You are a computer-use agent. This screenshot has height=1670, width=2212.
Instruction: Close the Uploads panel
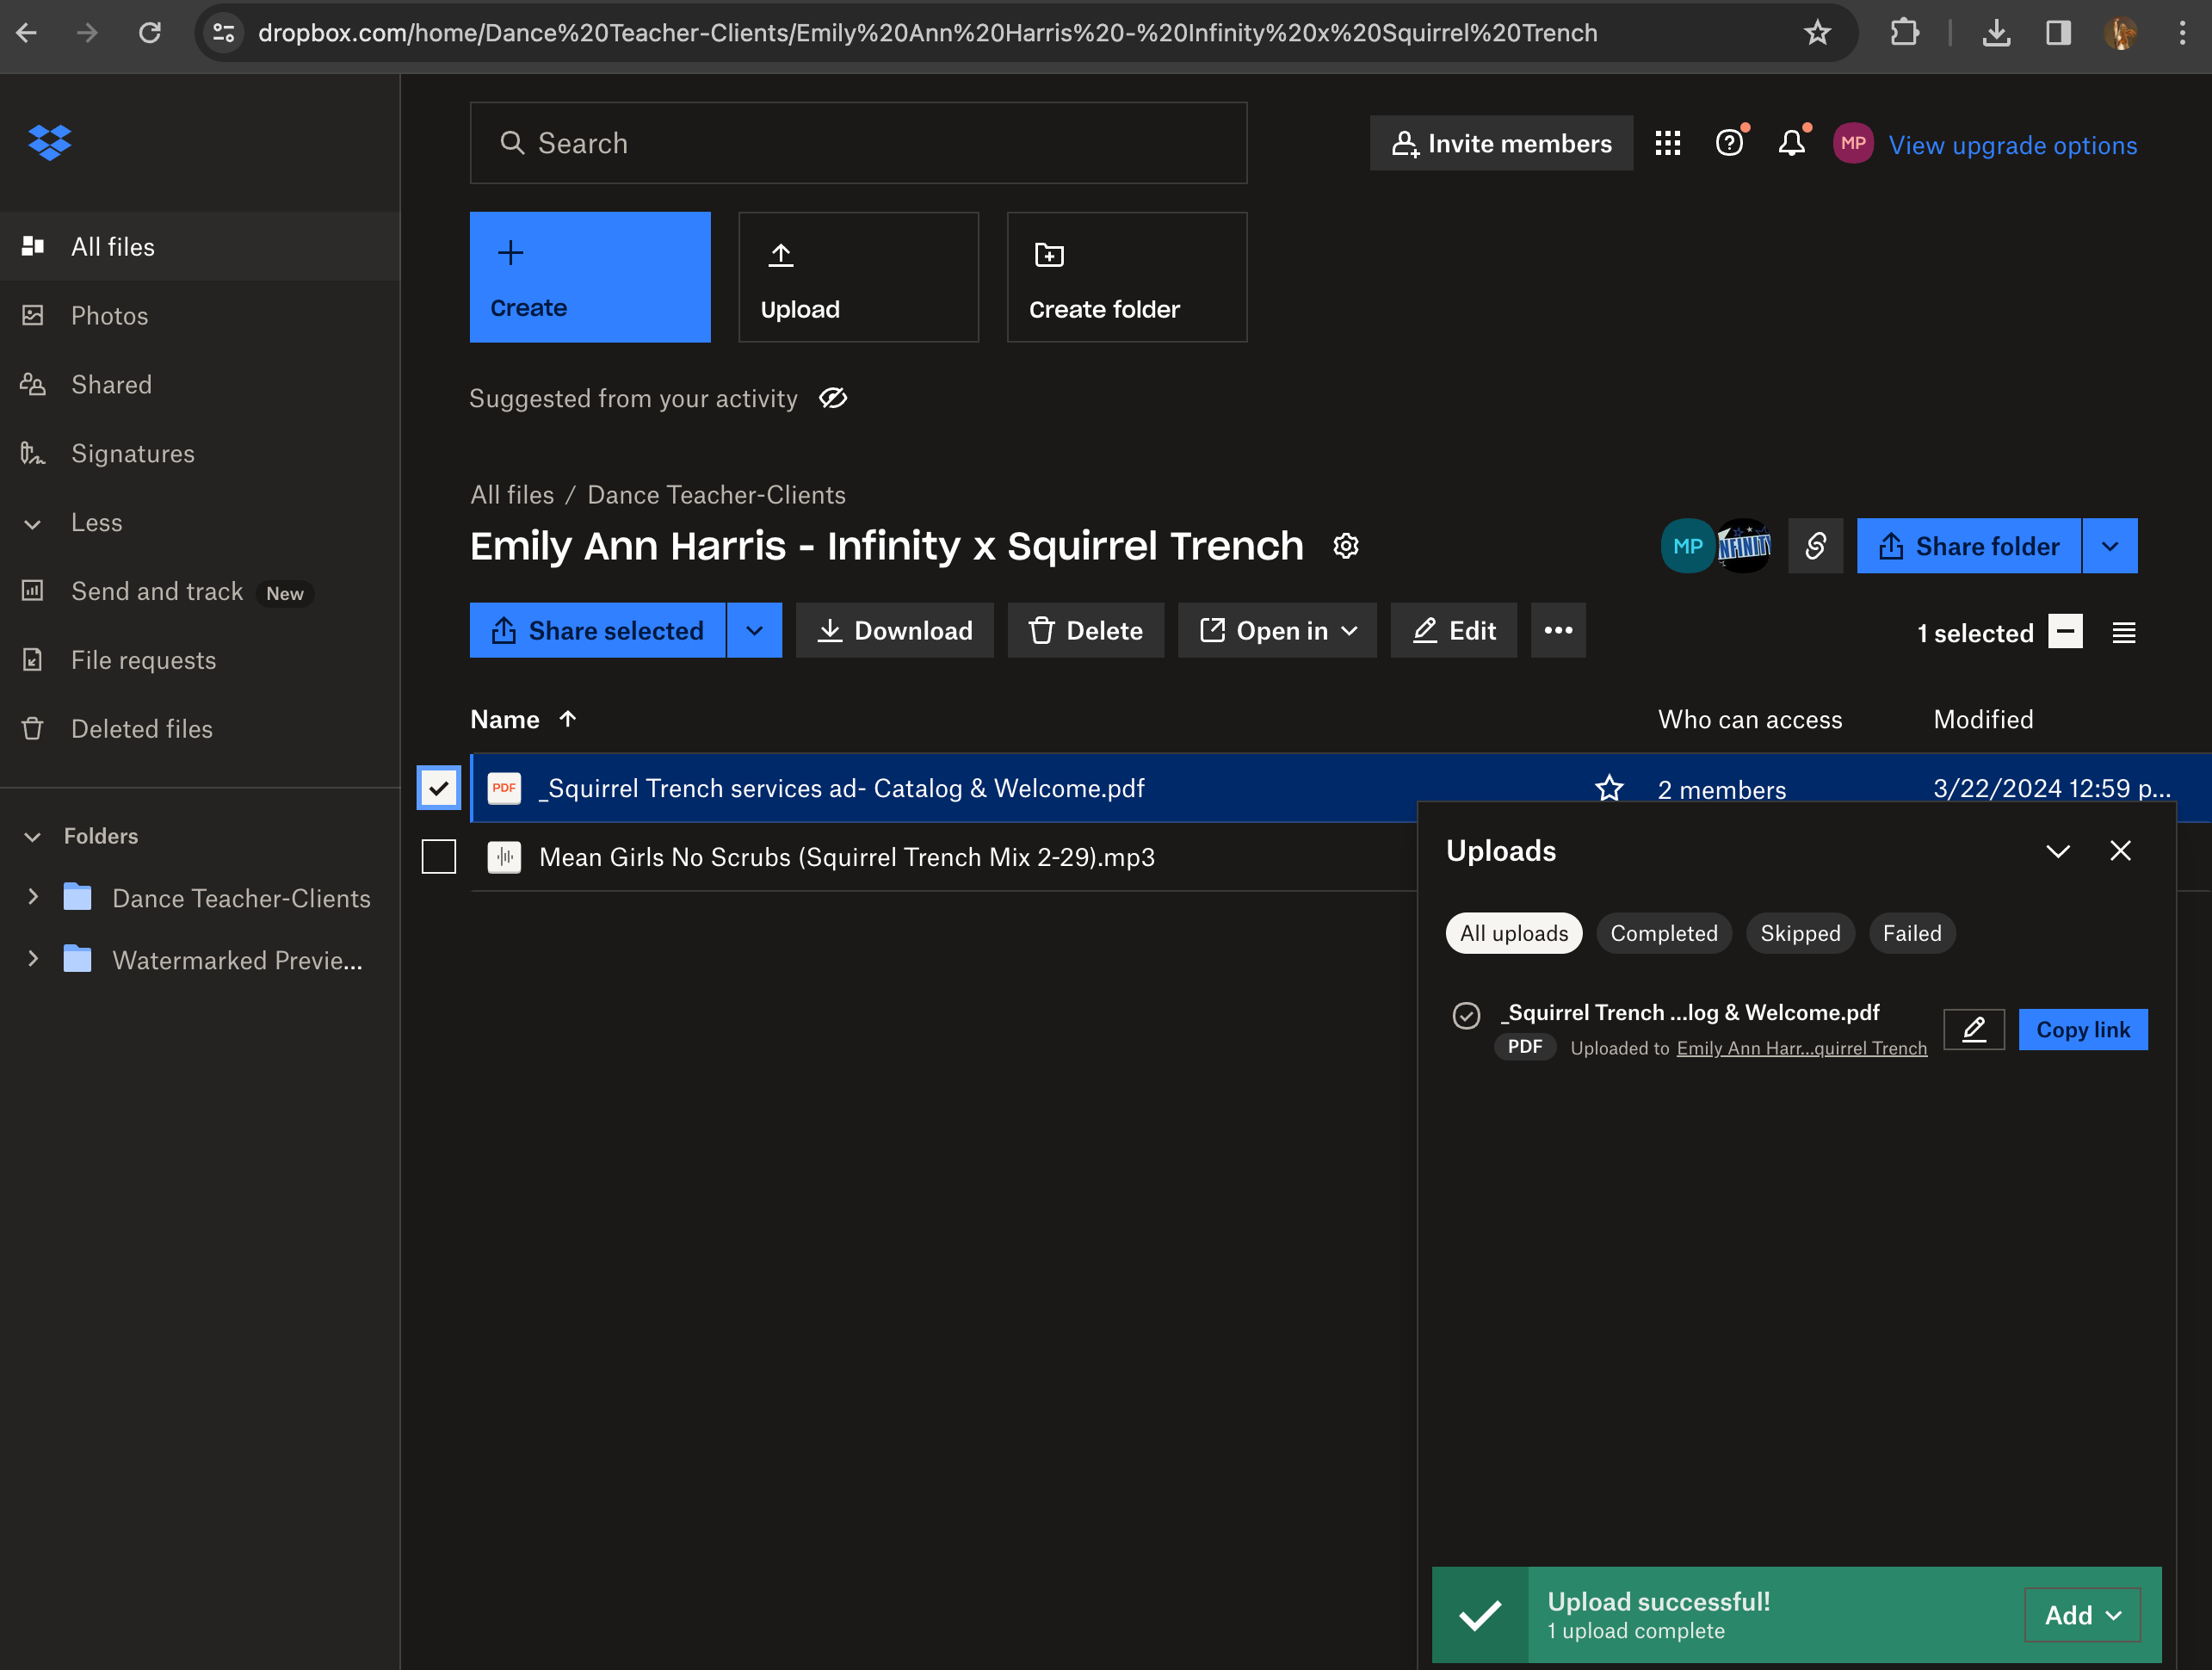[2119, 850]
